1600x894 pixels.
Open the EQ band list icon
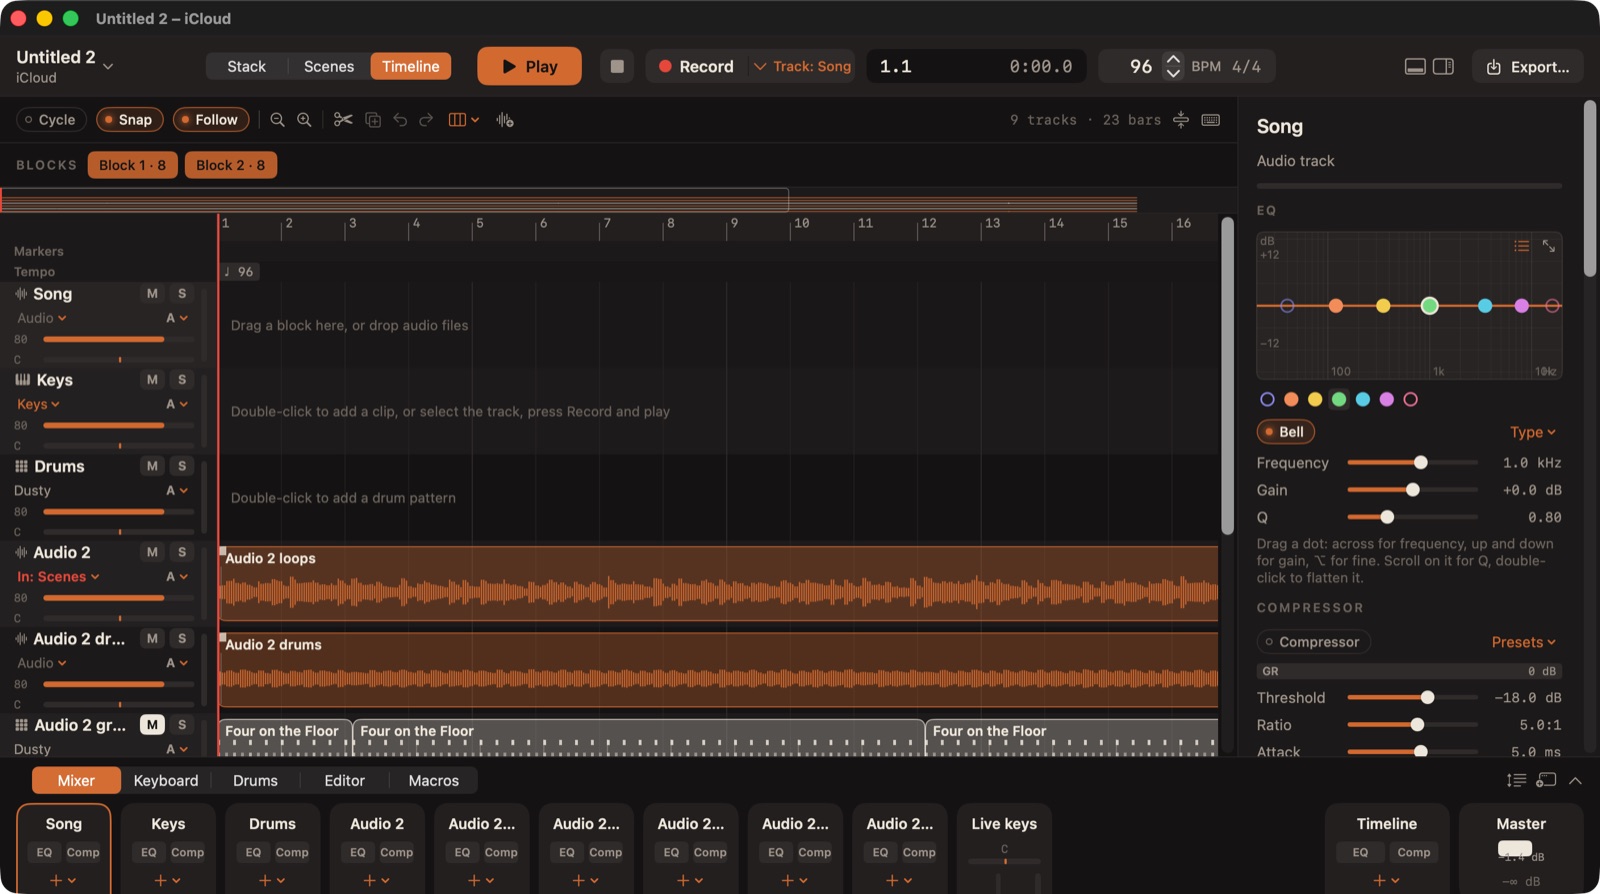click(1521, 246)
